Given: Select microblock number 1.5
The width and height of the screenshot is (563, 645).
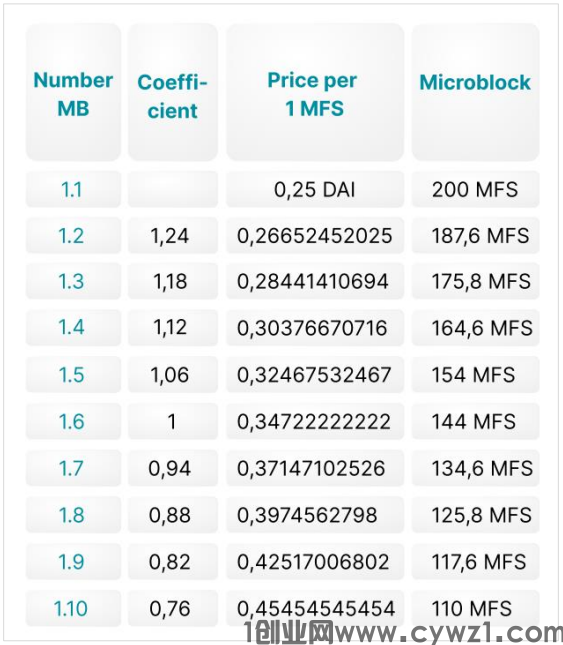Looking at the screenshot, I should coord(72,375).
